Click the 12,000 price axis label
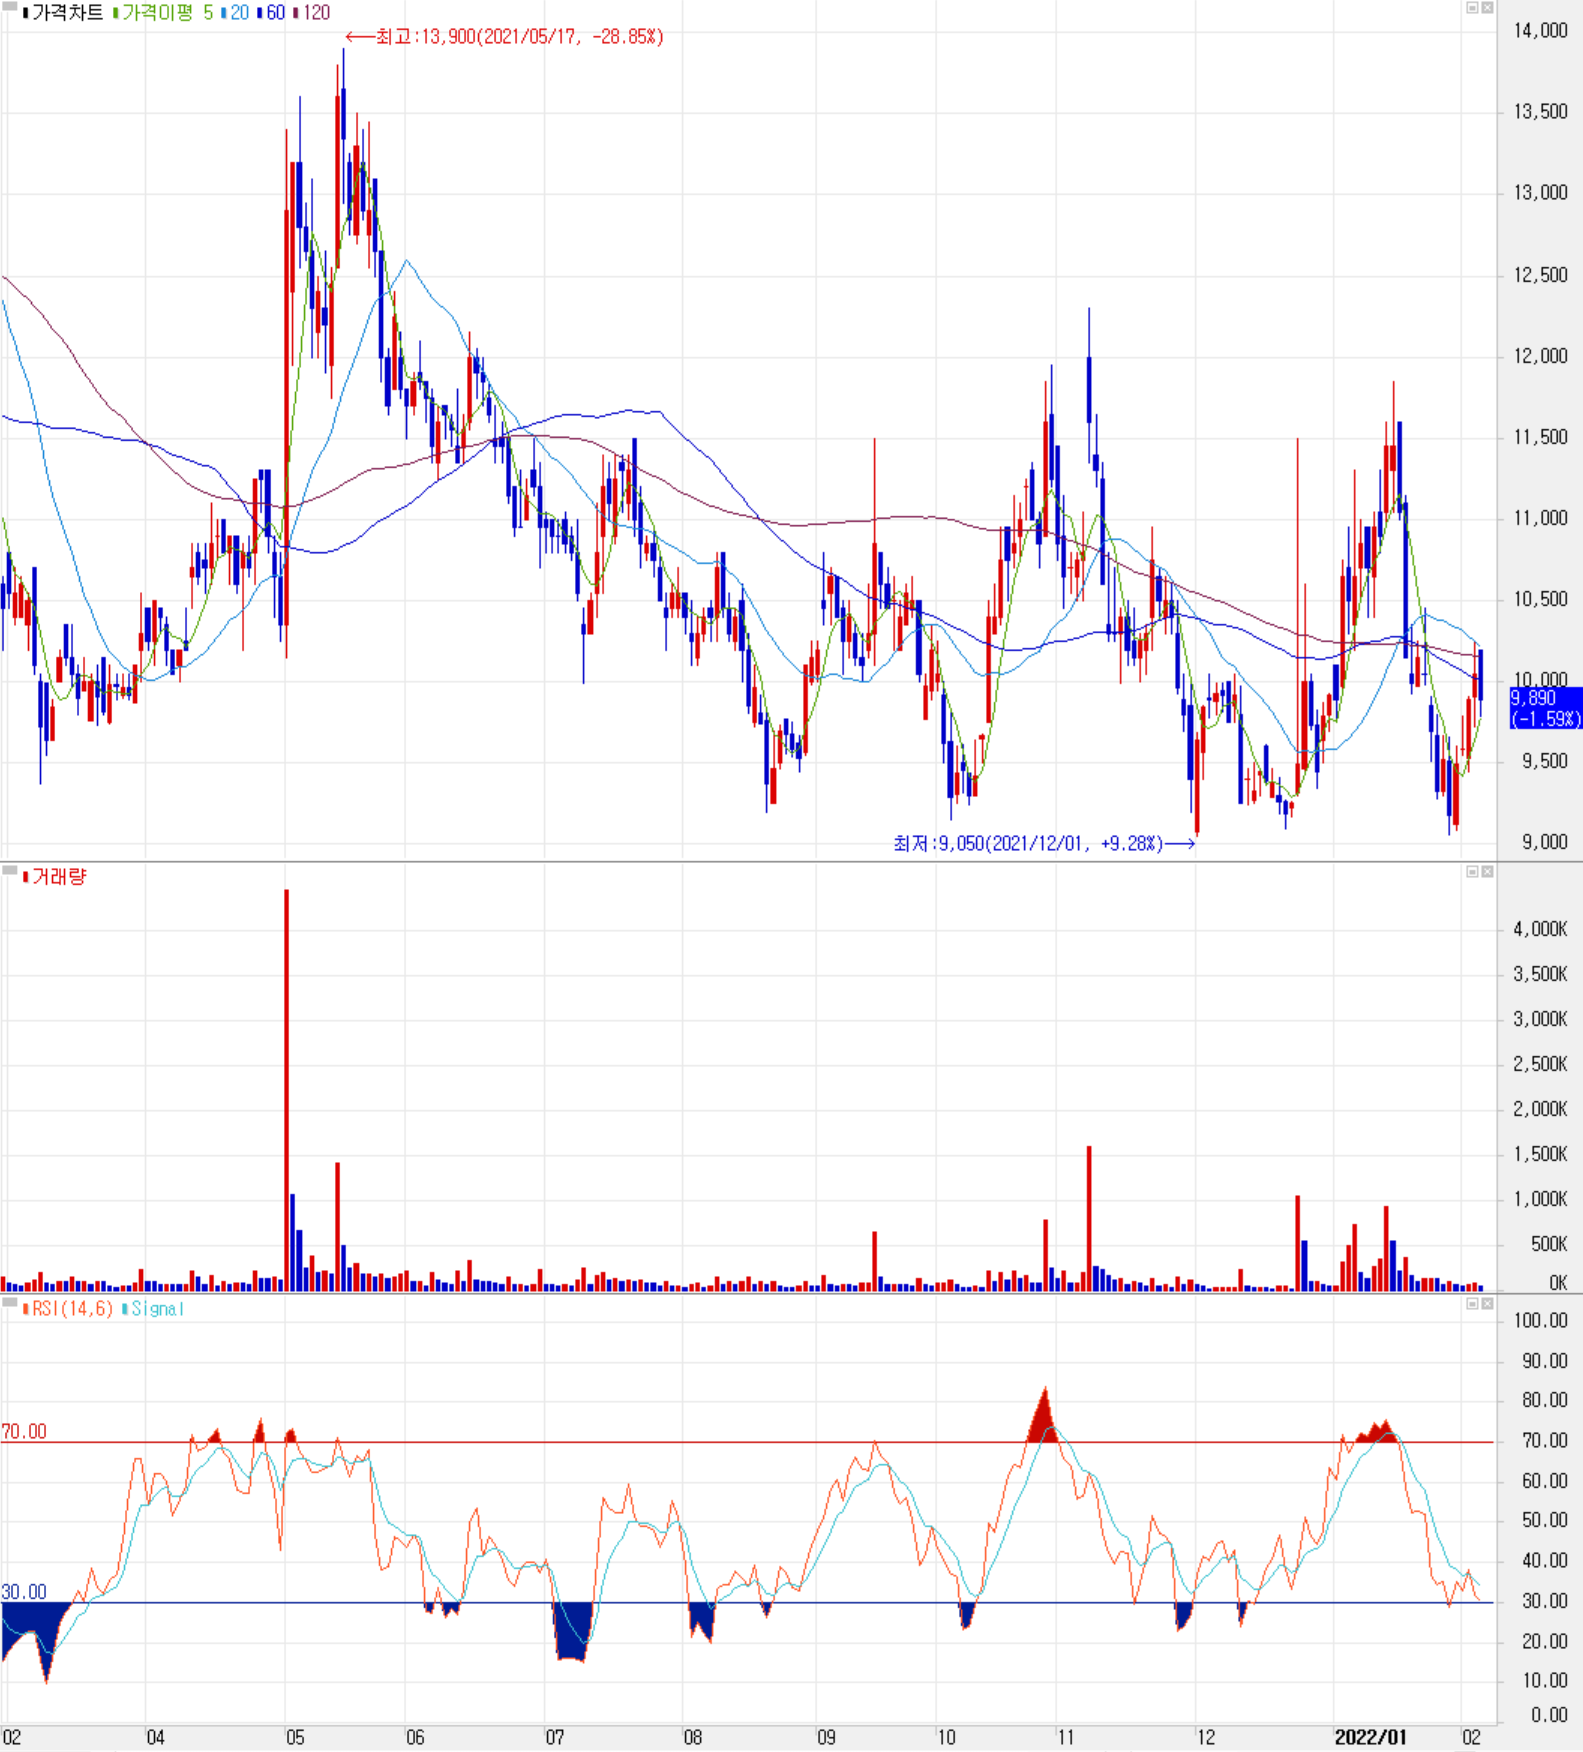Image resolution: width=1583 pixels, height=1752 pixels. [1540, 356]
